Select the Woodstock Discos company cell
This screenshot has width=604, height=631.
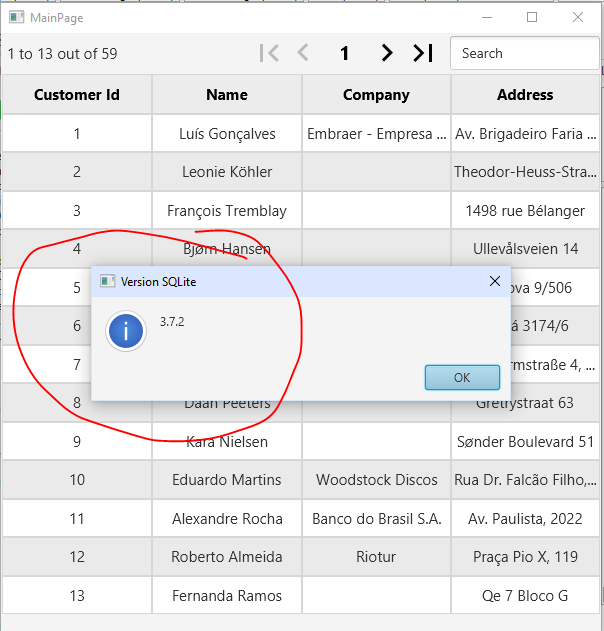pos(376,480)
